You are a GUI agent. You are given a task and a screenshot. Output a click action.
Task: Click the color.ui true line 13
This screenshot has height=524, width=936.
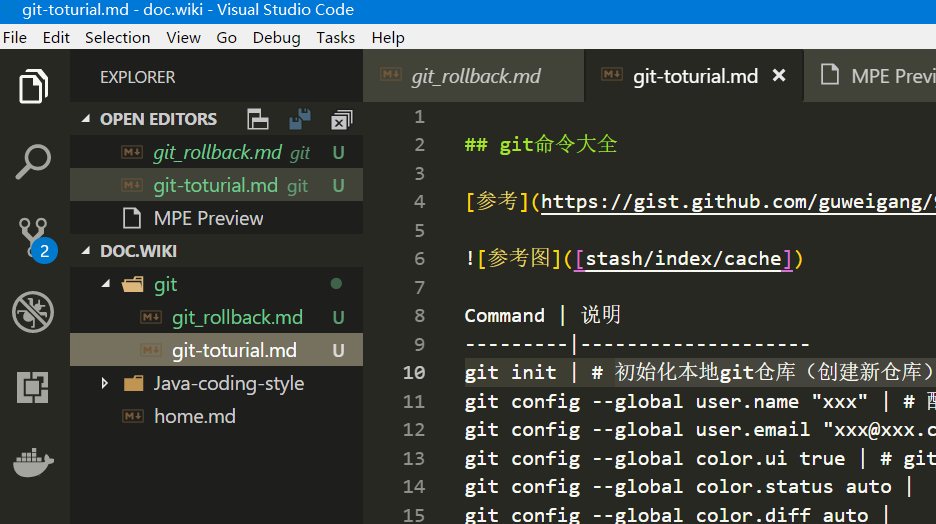tap(700, 458)
